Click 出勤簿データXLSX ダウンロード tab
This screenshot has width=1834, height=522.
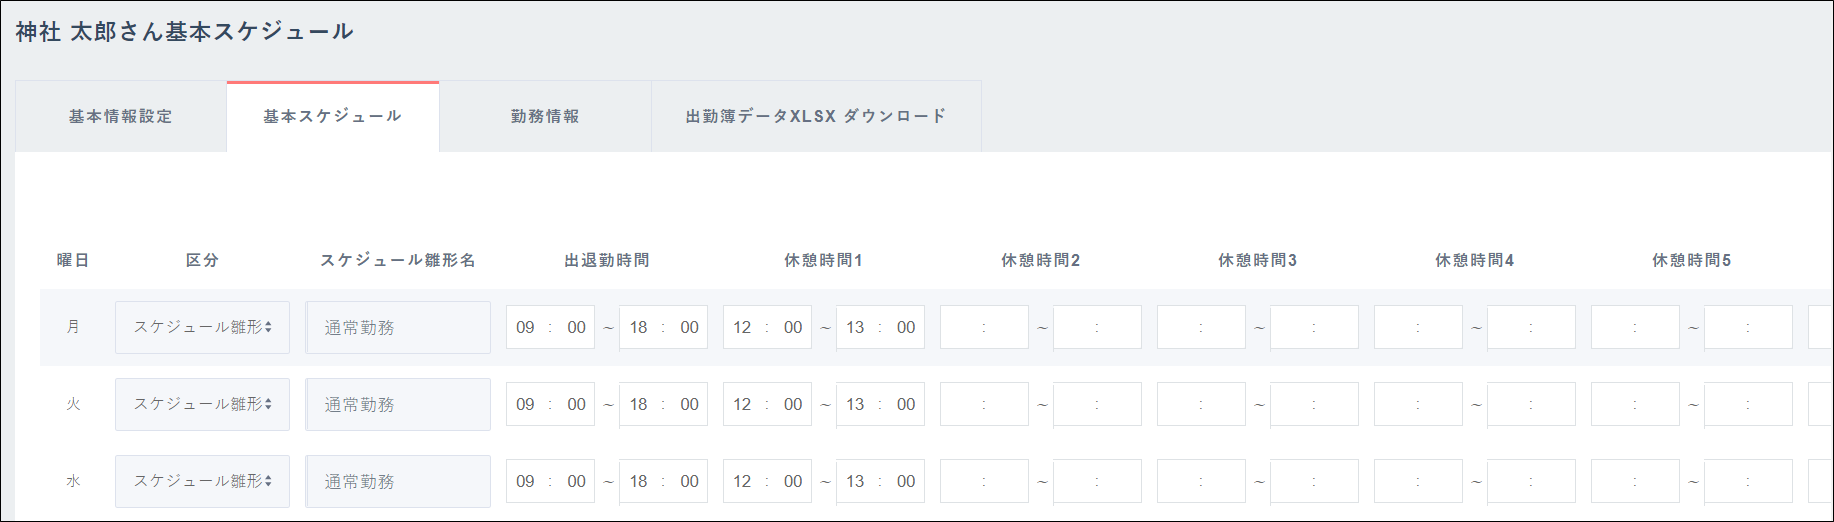tap(816, 117)
